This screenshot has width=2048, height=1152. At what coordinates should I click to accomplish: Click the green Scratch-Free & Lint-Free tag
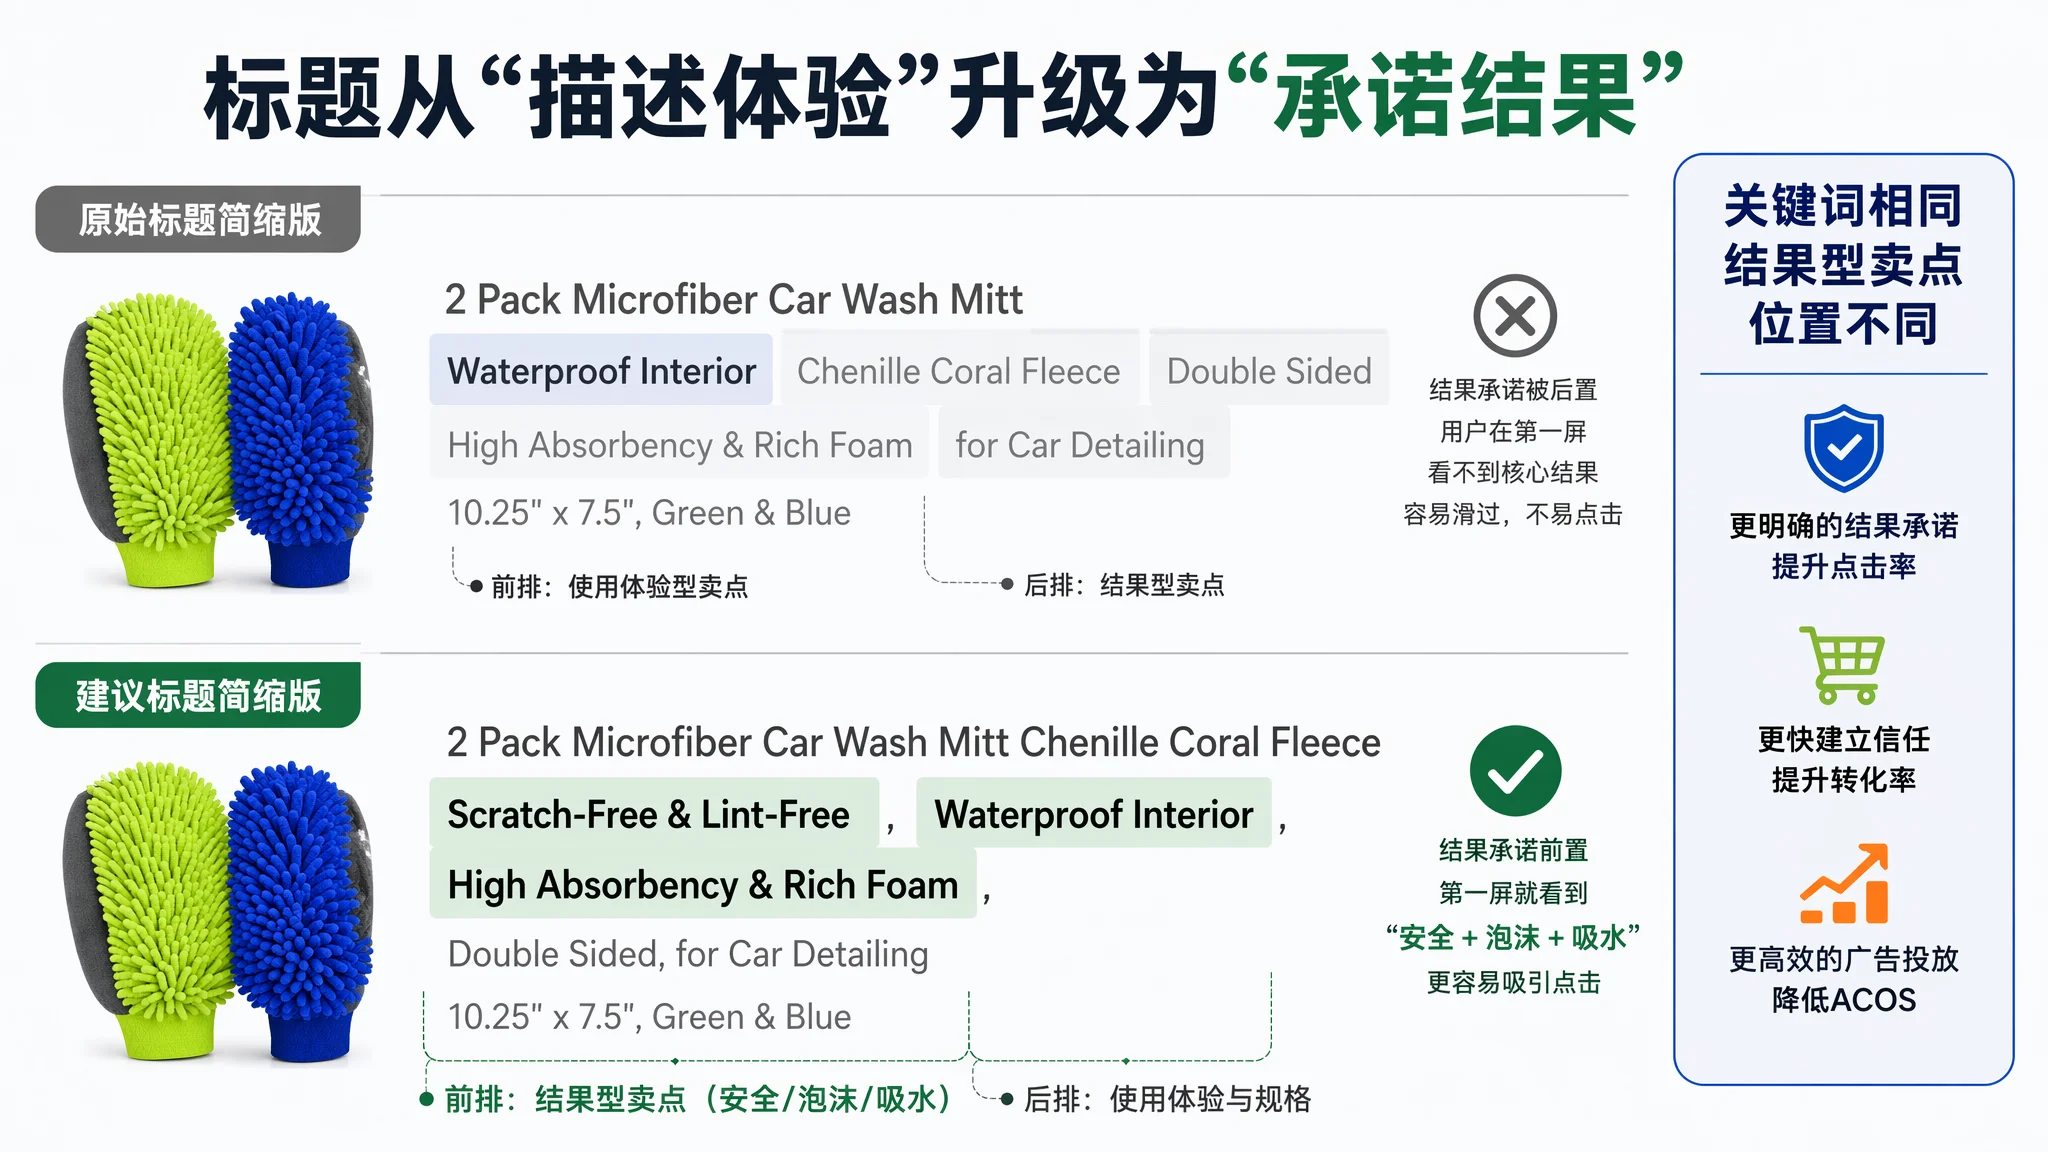(x=653, y=814)
